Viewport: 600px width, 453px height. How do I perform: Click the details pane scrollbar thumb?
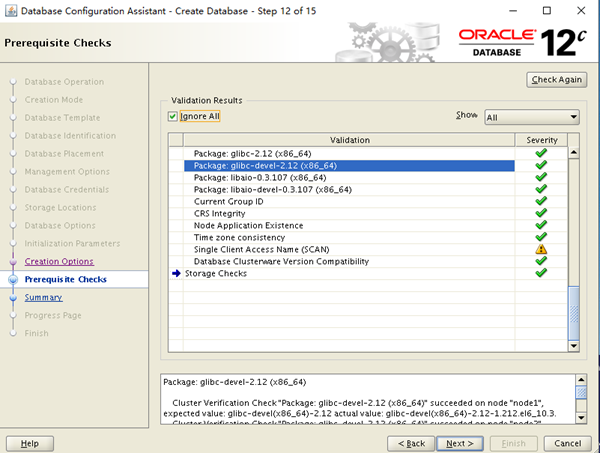(x=581, y=393)
